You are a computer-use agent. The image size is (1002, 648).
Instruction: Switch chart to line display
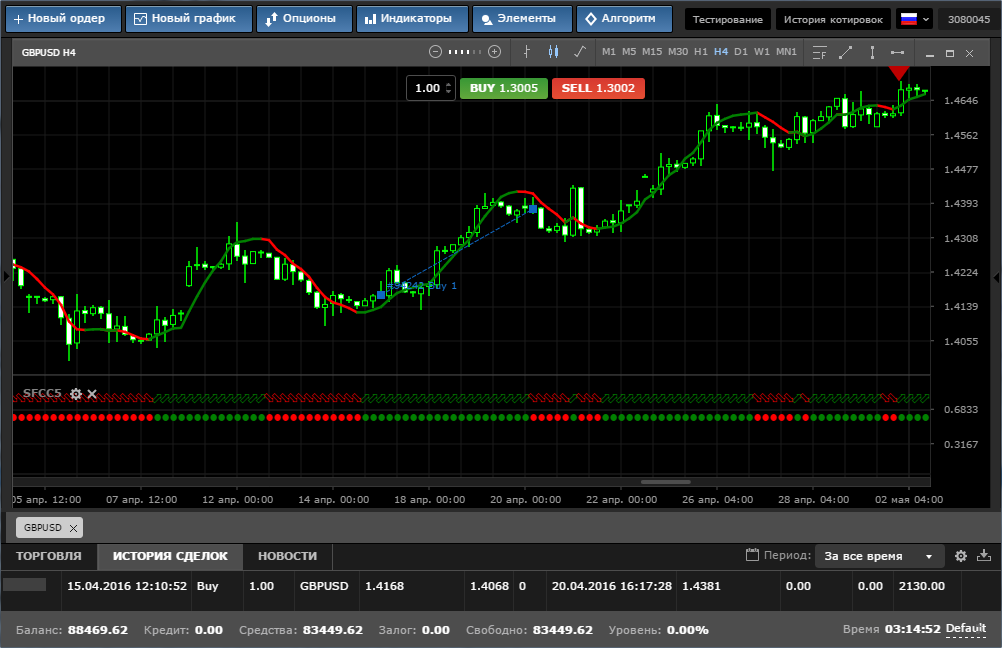pos(580,52)
